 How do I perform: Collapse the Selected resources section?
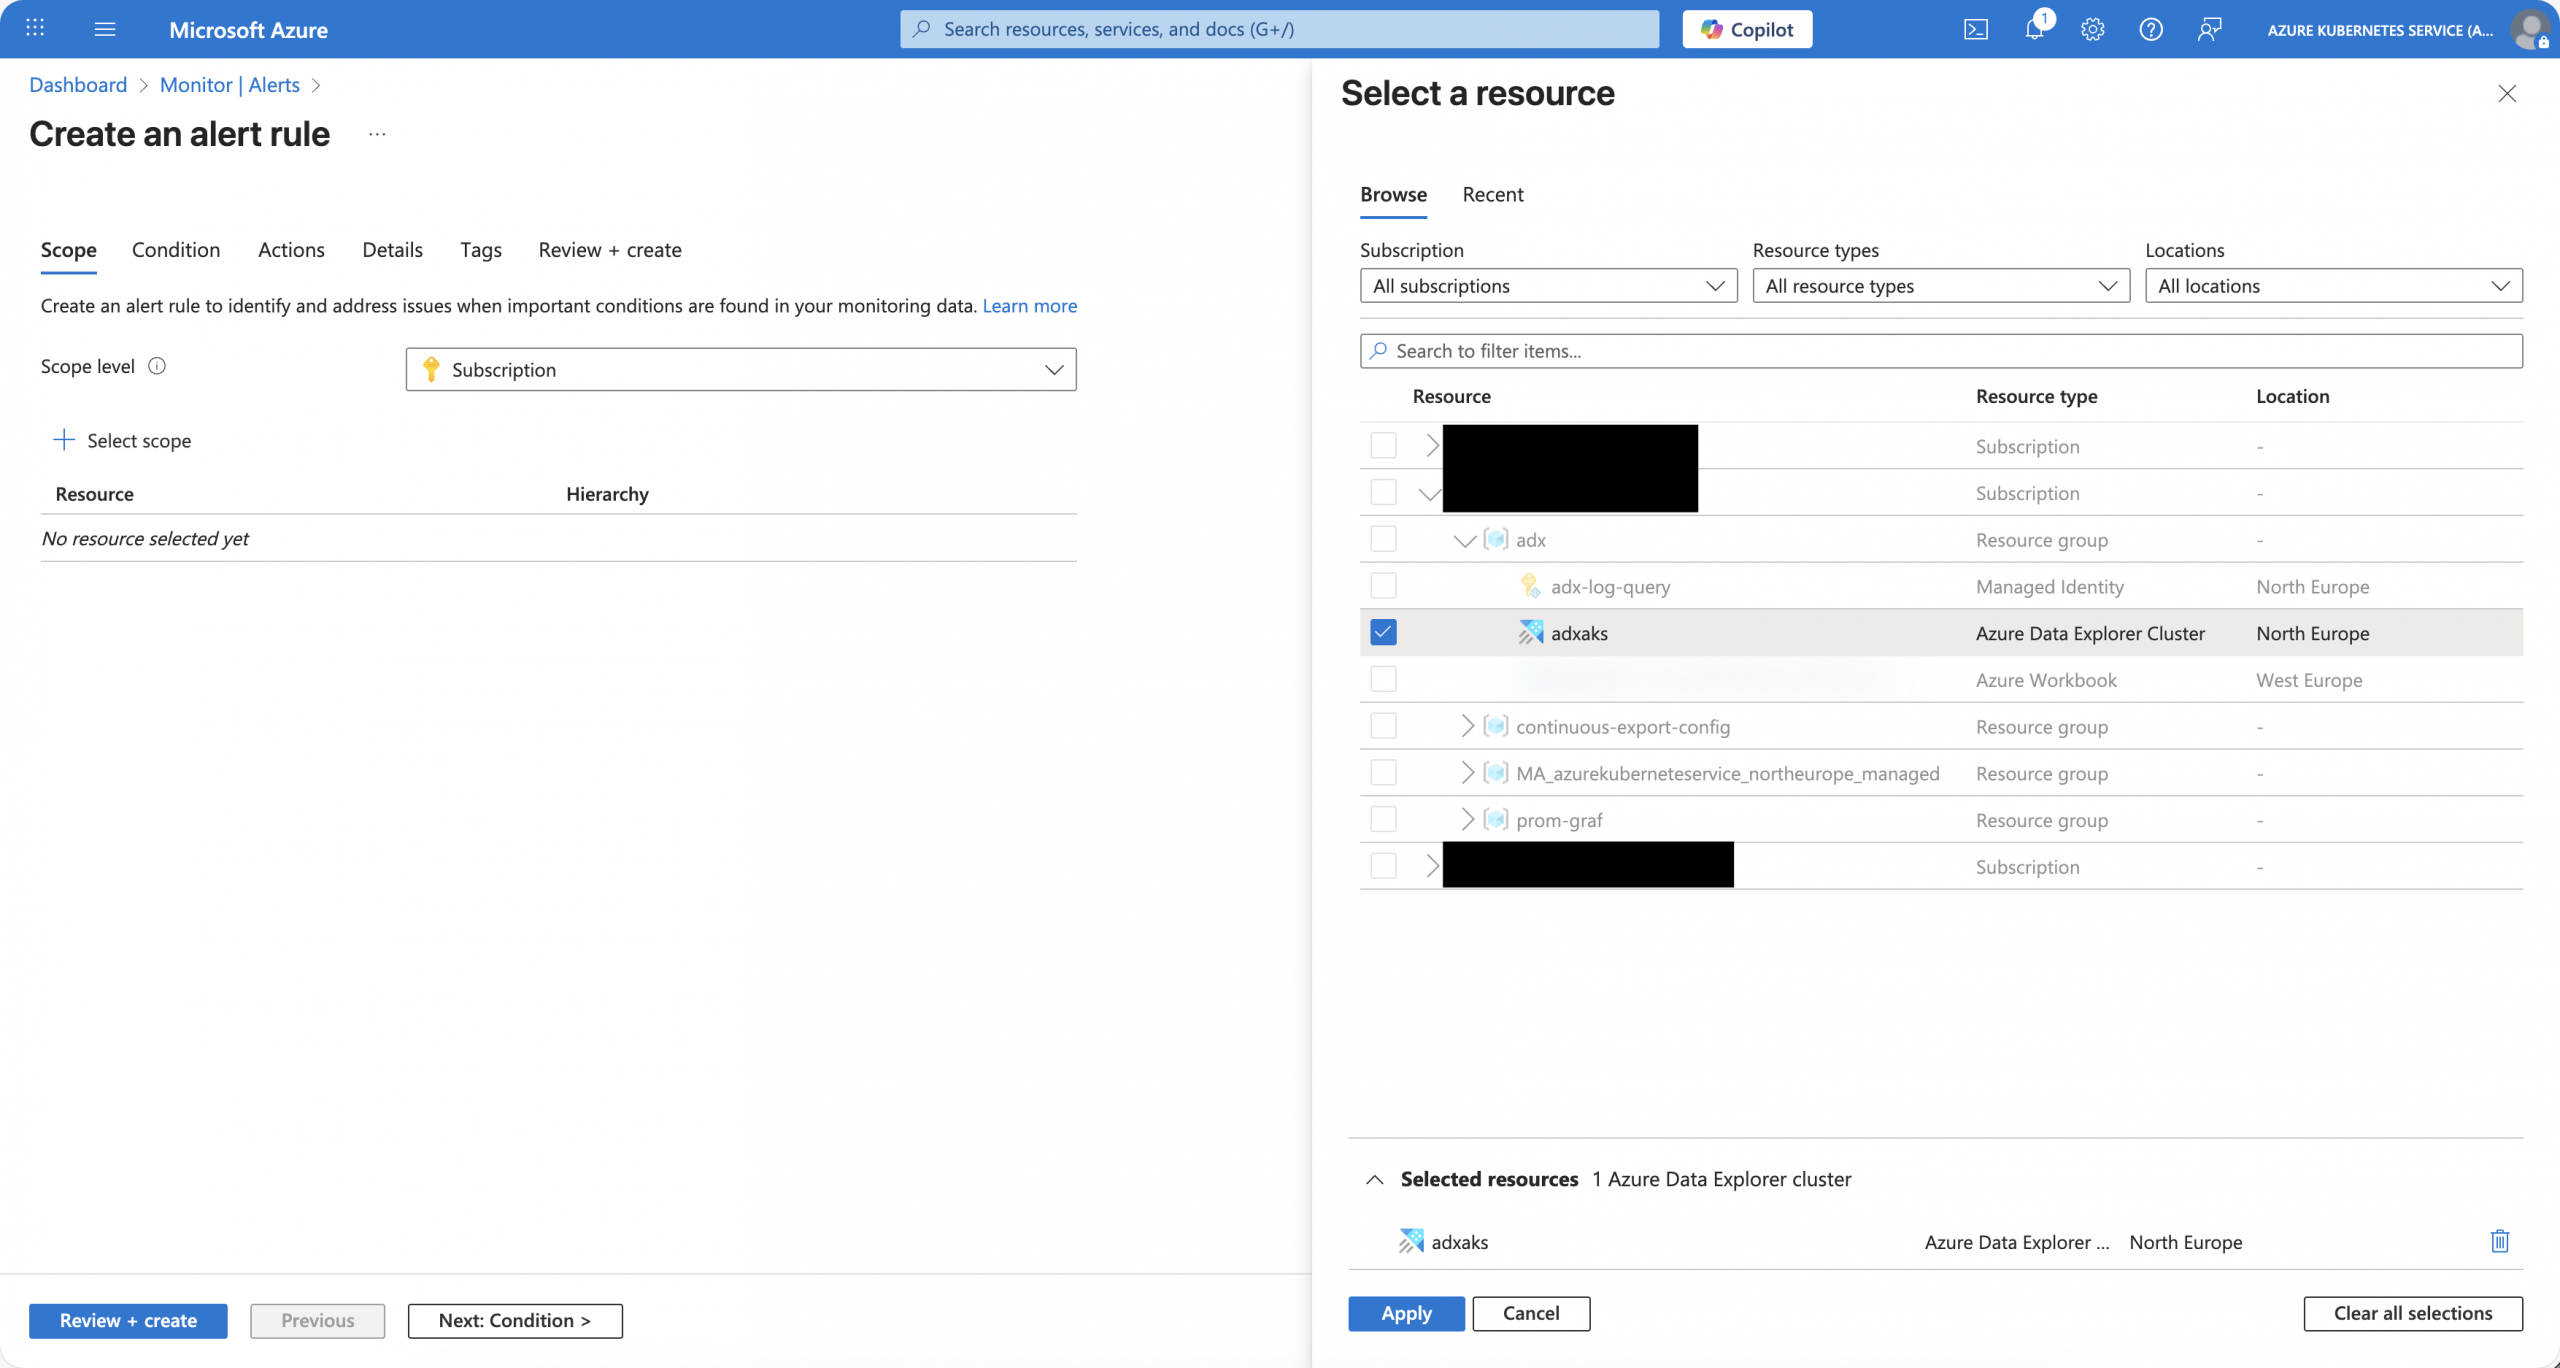click(1375, 1179)
